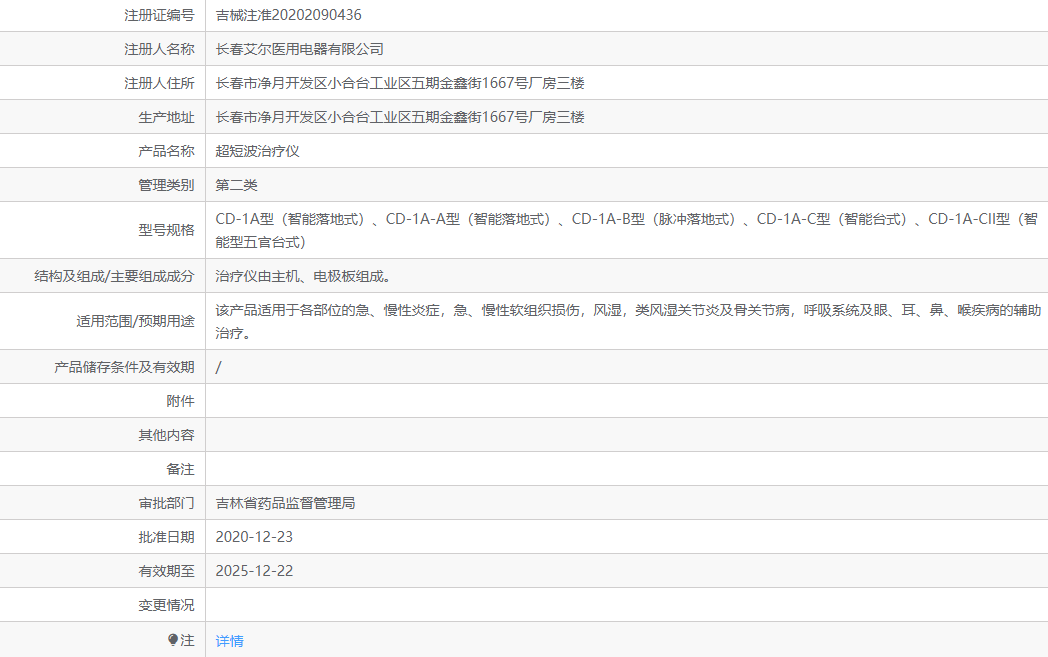1048x657 pixels.
Task: Click the approval date 2020-12-23
Action: [254, 537]
